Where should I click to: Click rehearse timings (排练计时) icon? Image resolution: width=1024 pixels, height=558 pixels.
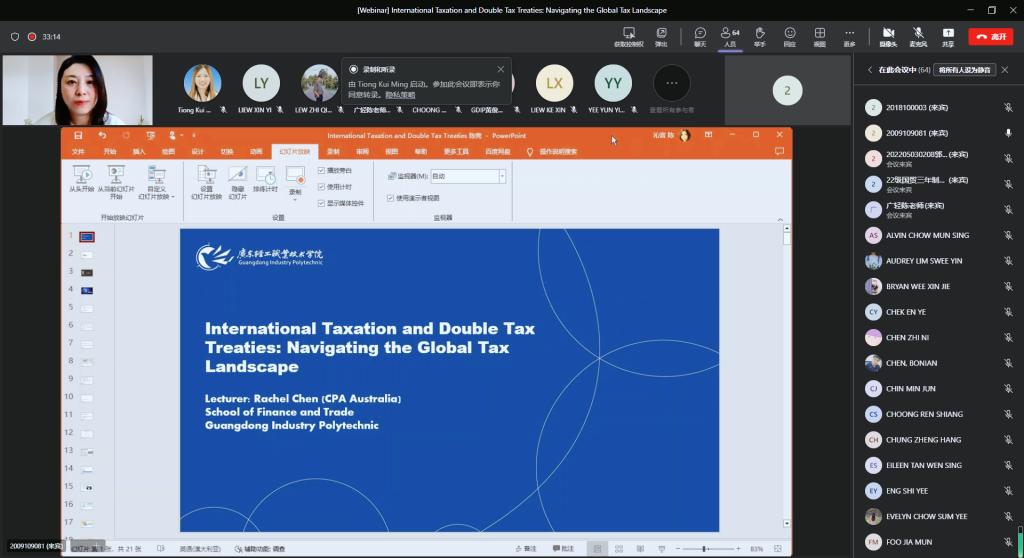265,179
